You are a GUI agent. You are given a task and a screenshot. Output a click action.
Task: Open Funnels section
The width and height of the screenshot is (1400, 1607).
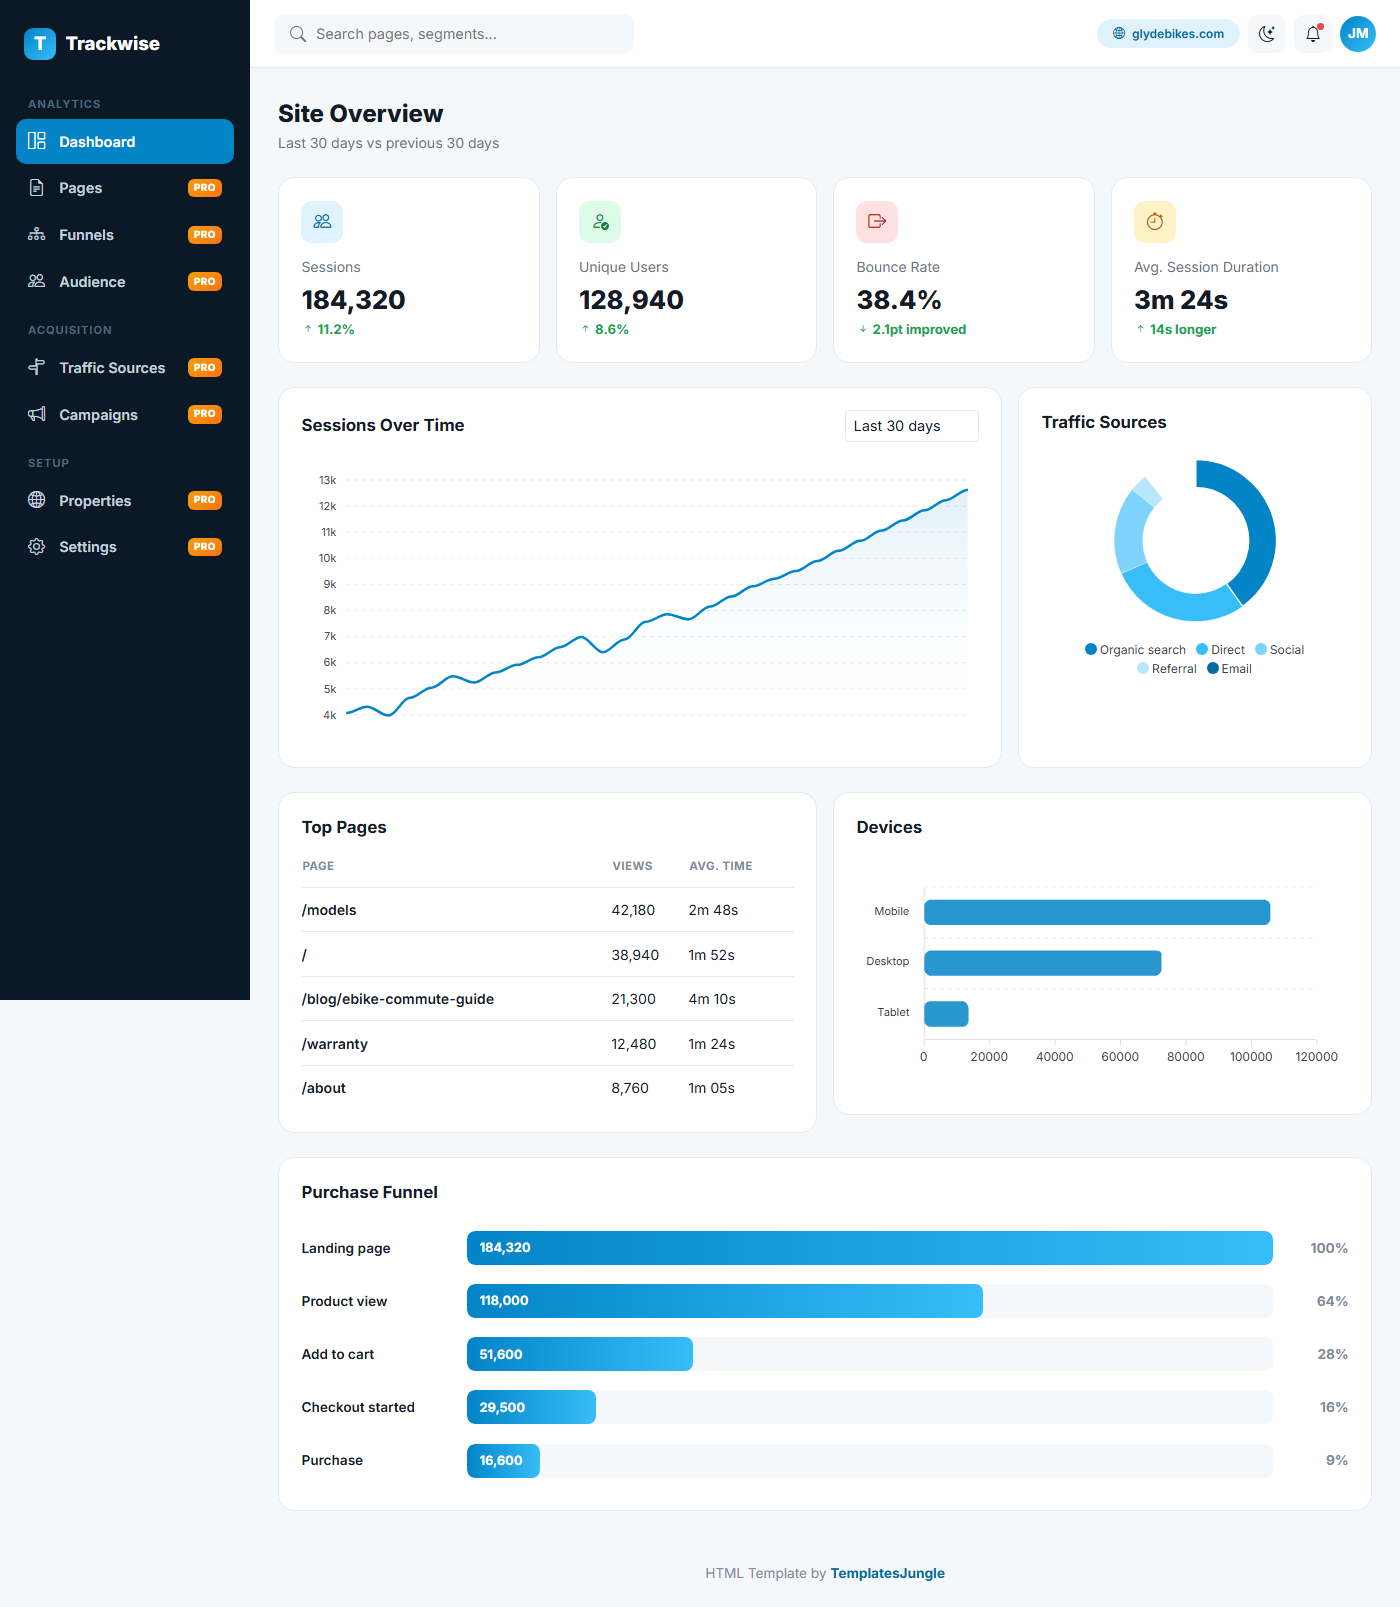pyautogui.click(x=125, y=235)
